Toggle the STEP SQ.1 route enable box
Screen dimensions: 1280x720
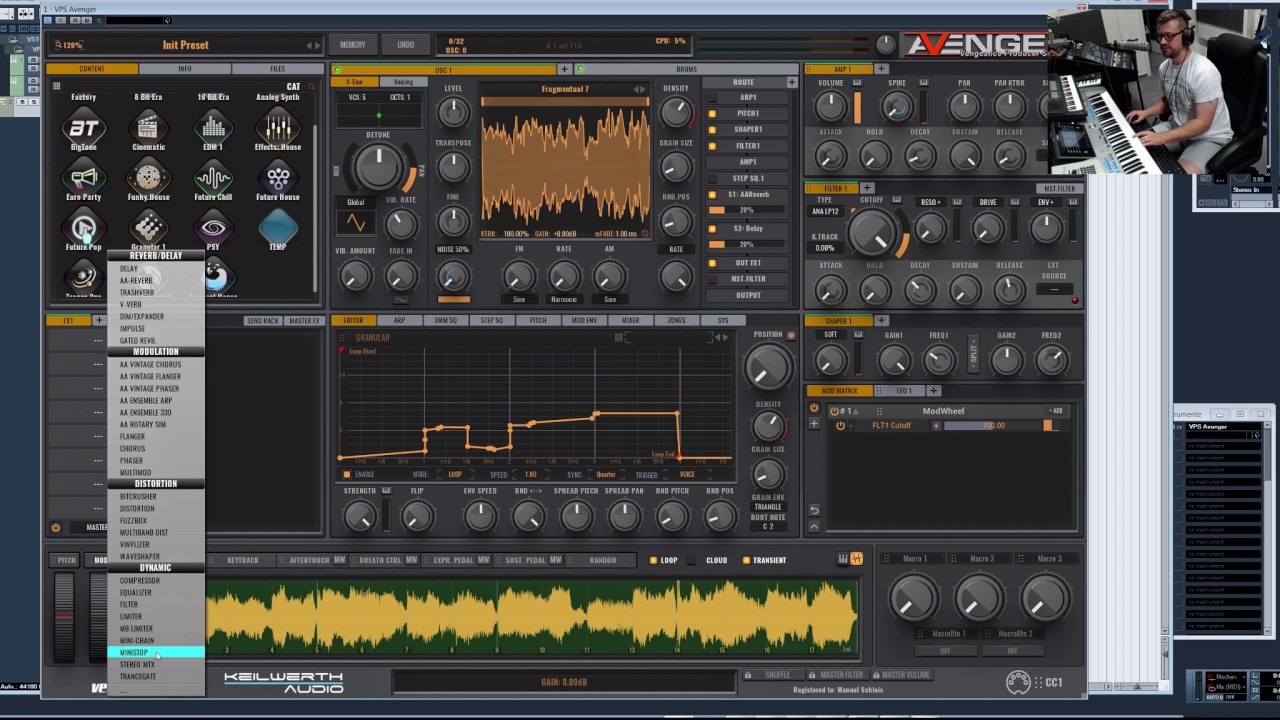[x=712, y=178]
